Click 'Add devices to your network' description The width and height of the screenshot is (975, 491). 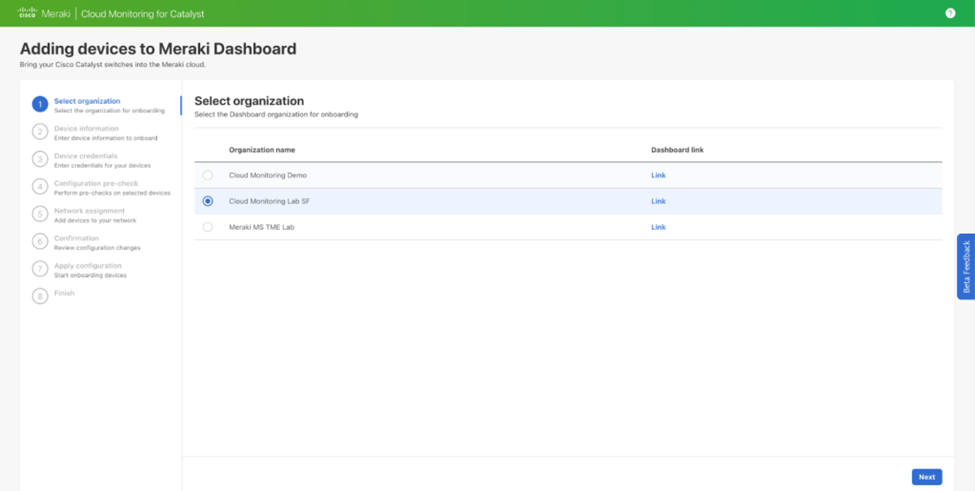pyautogui.click(x=95, y=220)
